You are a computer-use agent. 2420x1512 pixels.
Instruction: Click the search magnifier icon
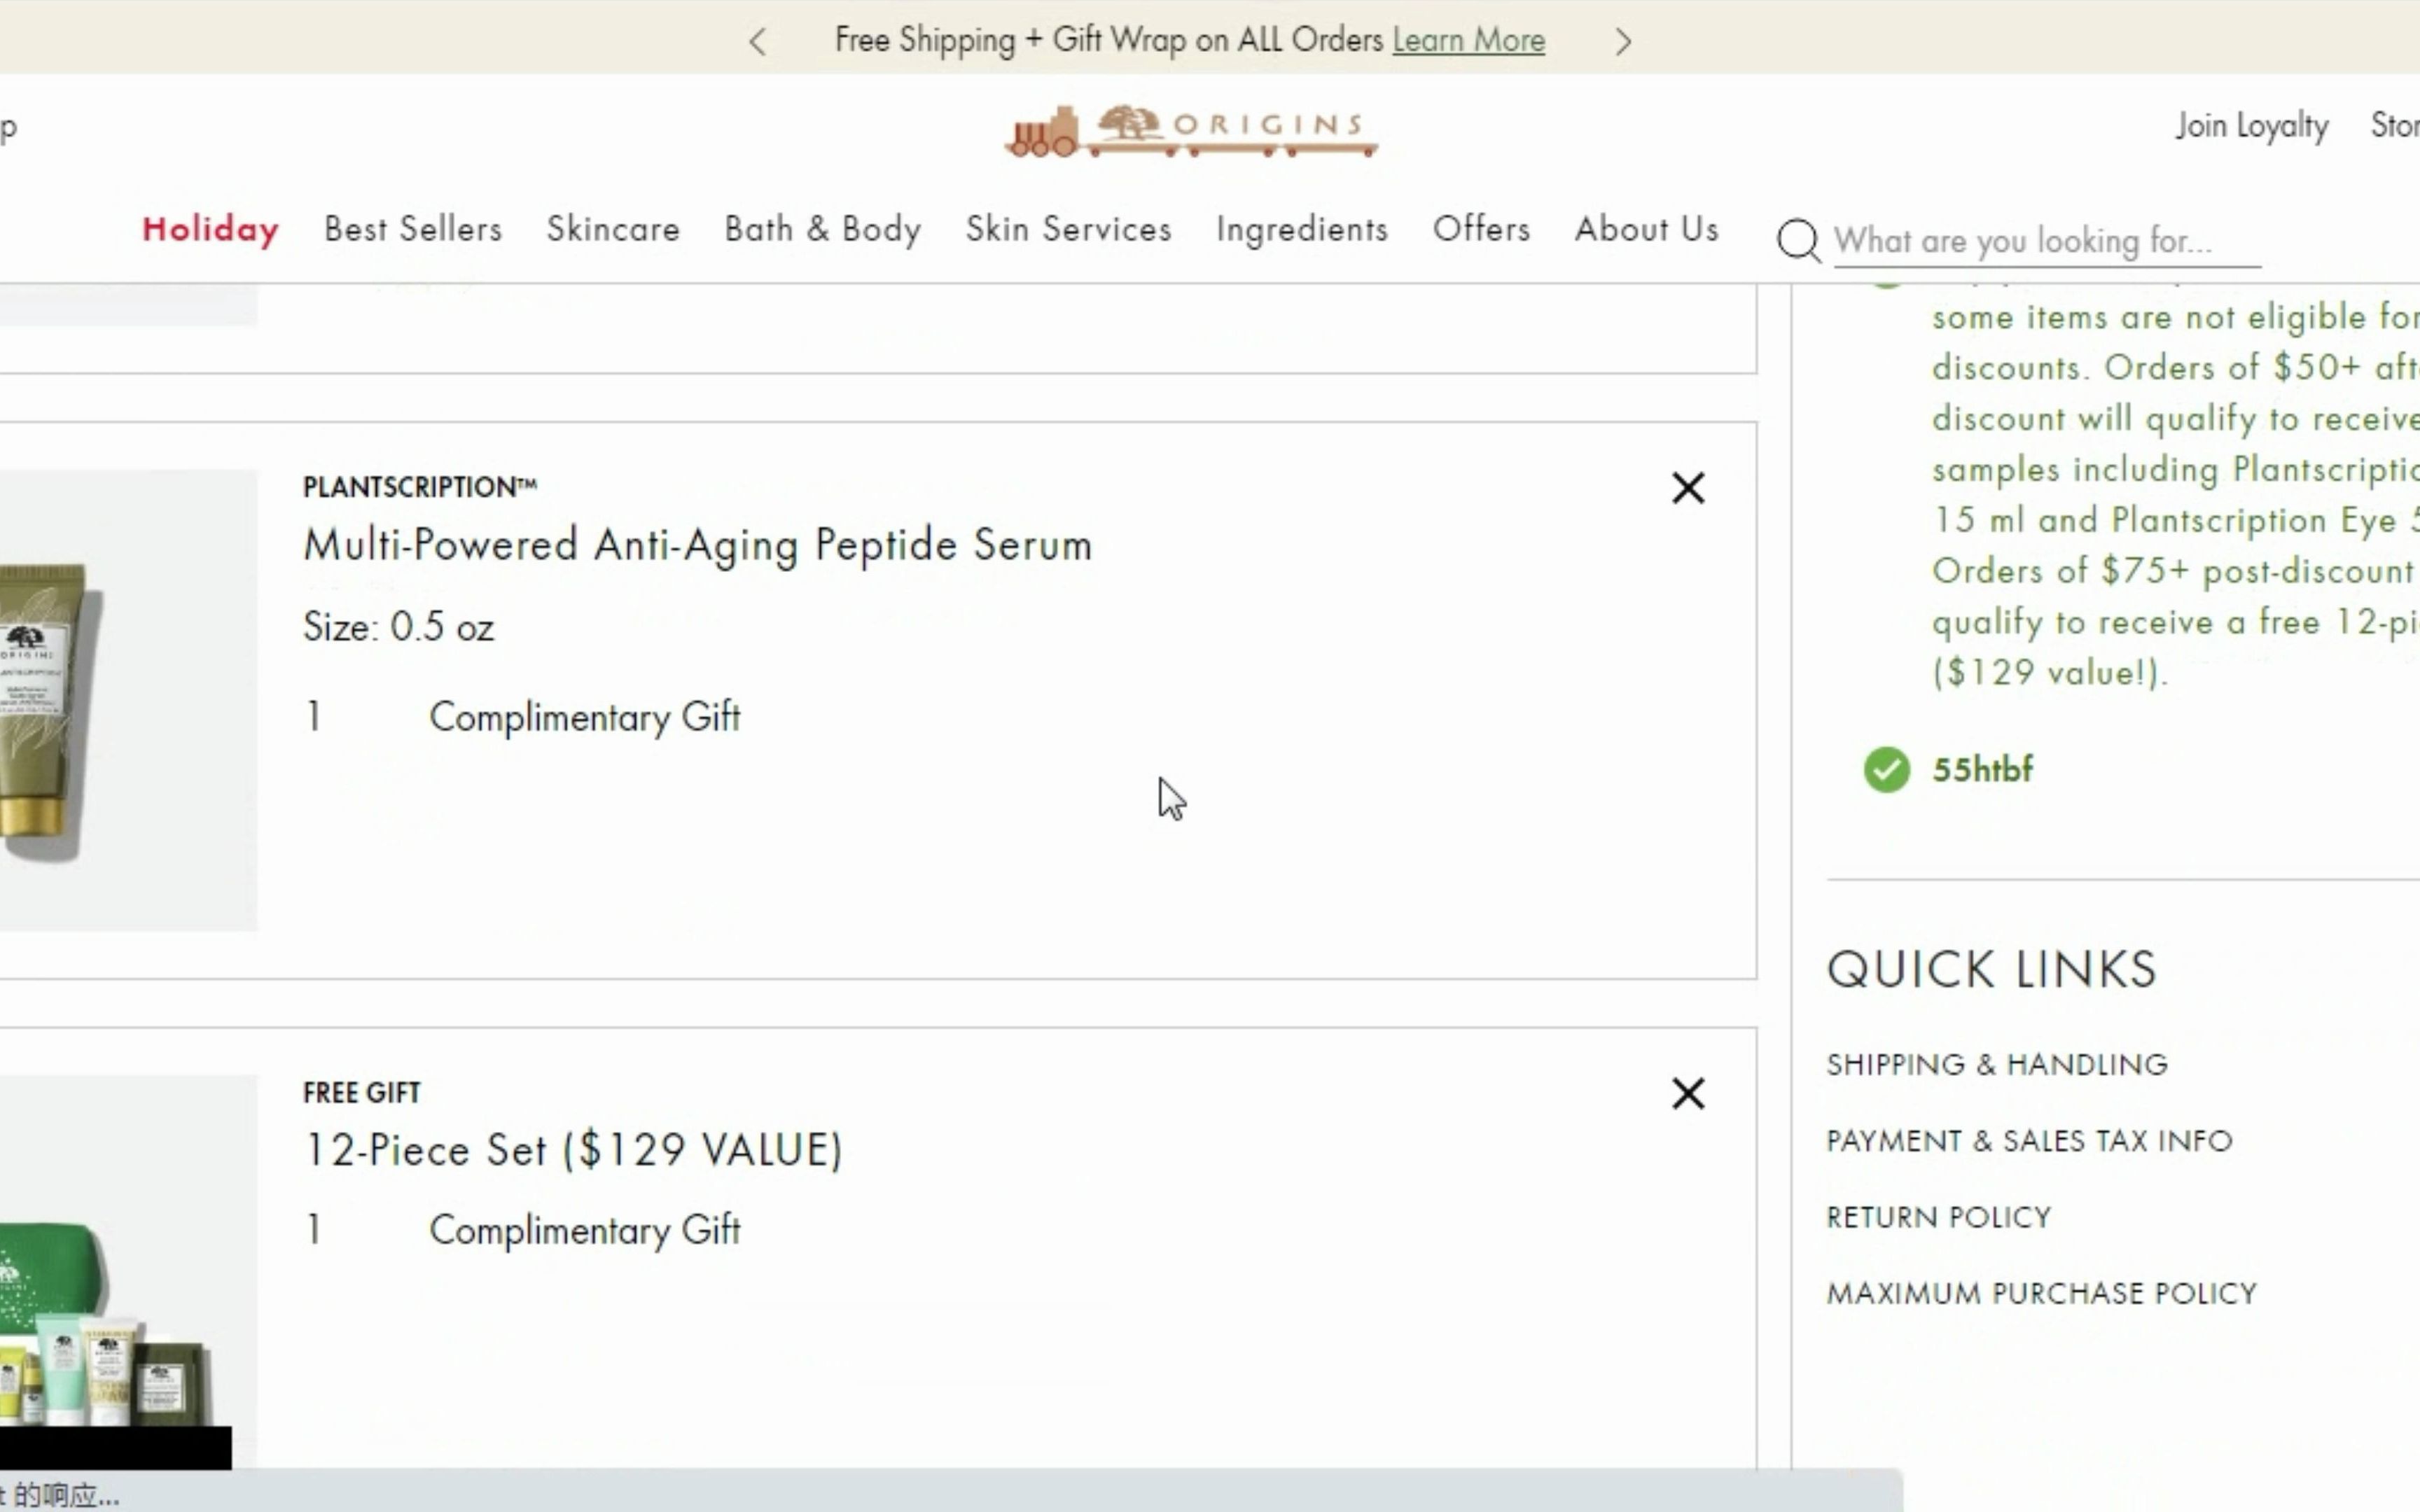tap(1799, 241)
